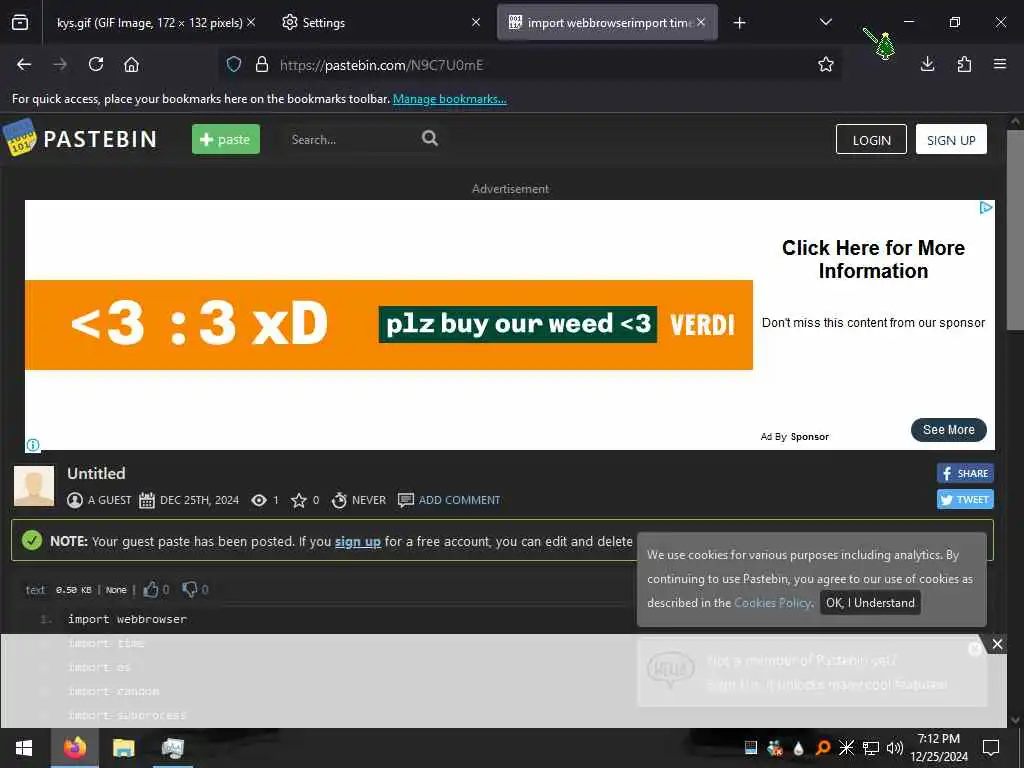The image size is (1024, 768).
Task: Open the volume speaker tray icon
Action: pos(895,748)
